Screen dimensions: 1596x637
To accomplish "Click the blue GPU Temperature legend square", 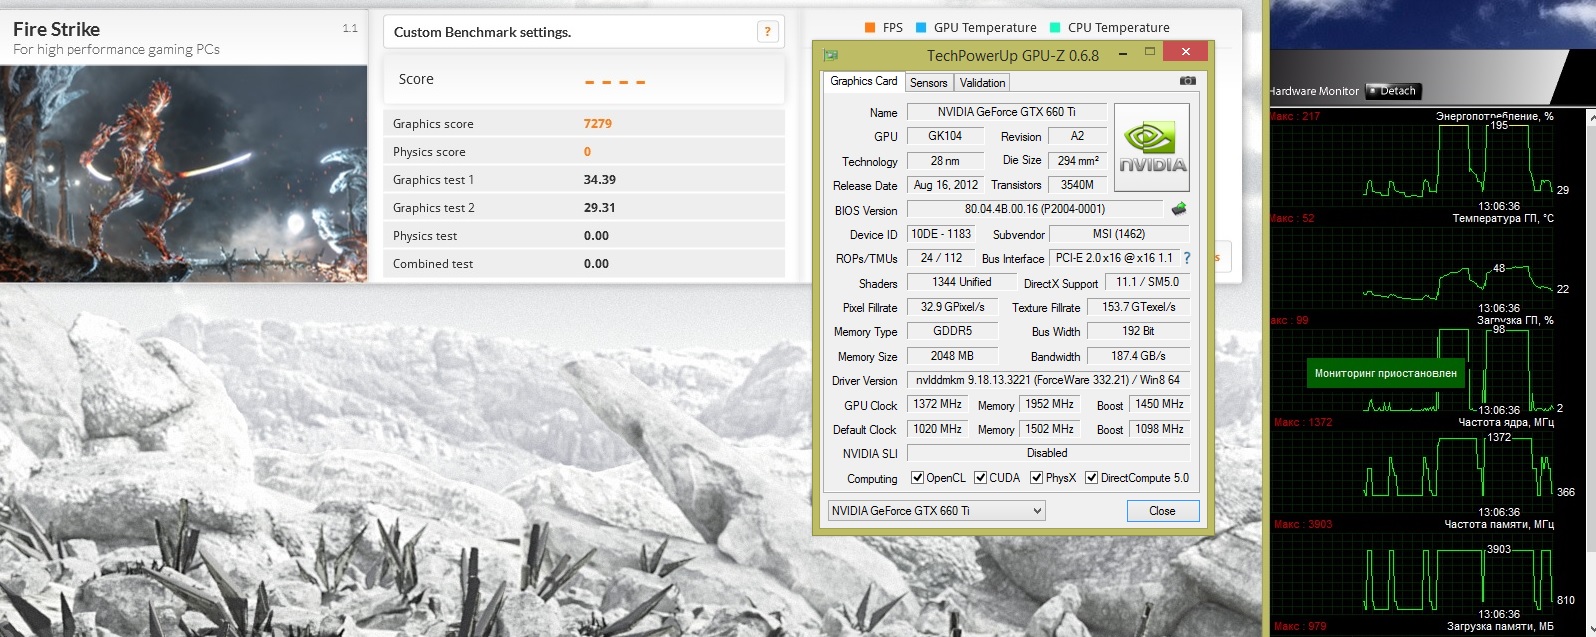I will (921, 28).
